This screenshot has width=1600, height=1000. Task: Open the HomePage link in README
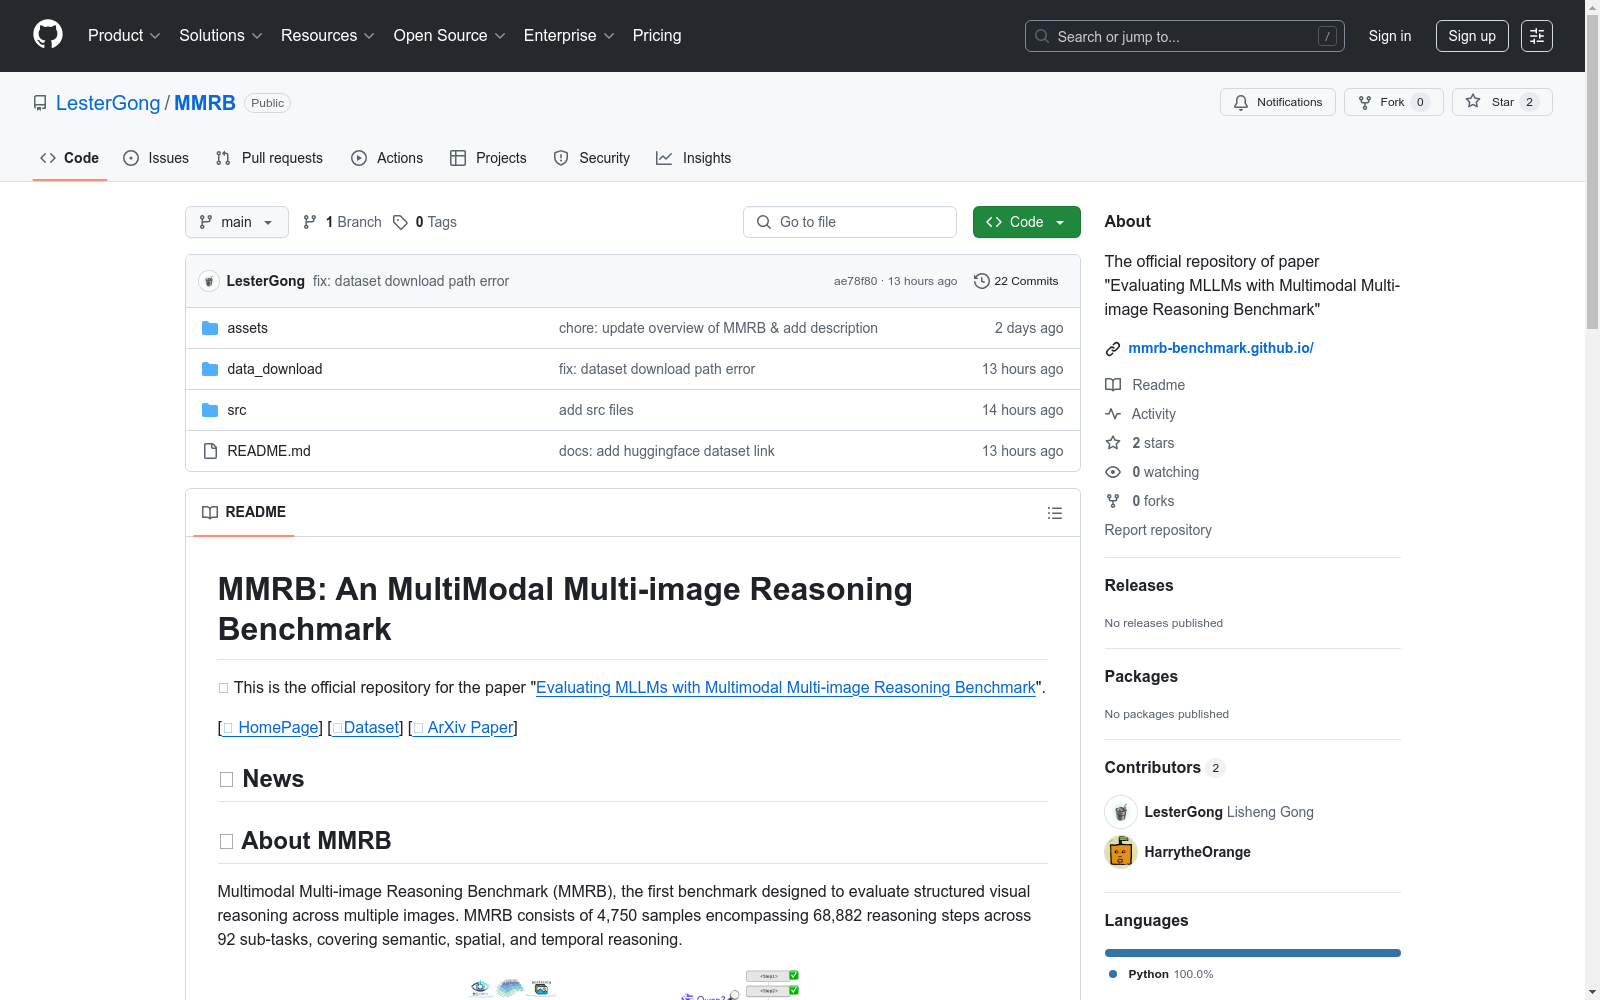tap(271, 727)
